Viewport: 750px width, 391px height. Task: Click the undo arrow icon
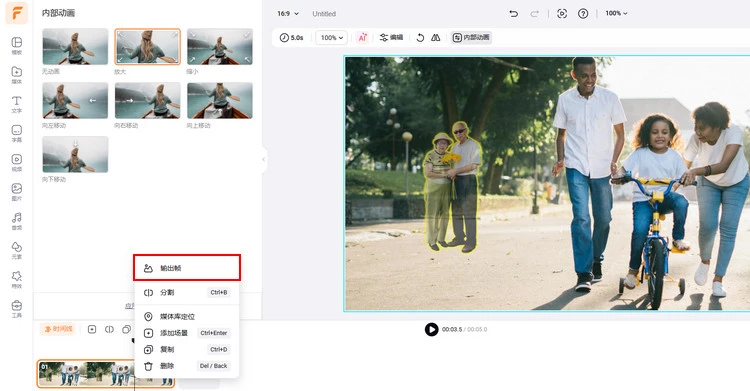point(514,13)
